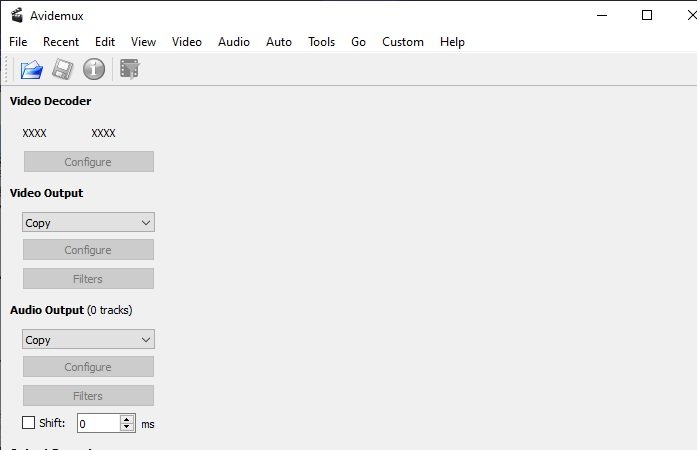This screenshot has width=700, height=450.
Task: Decrease Shift value with down arrow
Action: pos(127,427)
